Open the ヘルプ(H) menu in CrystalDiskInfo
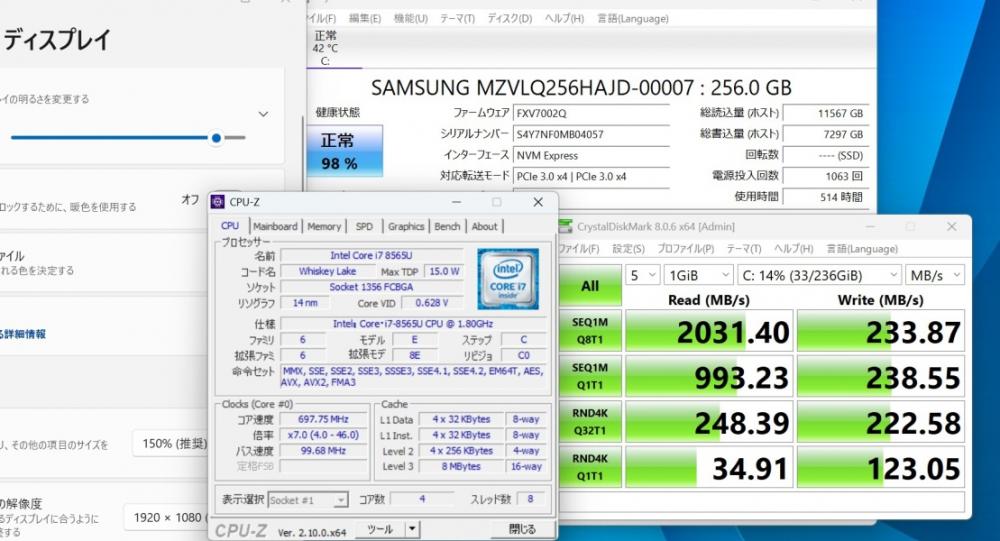1000x541 pixels. coord(564,19)
